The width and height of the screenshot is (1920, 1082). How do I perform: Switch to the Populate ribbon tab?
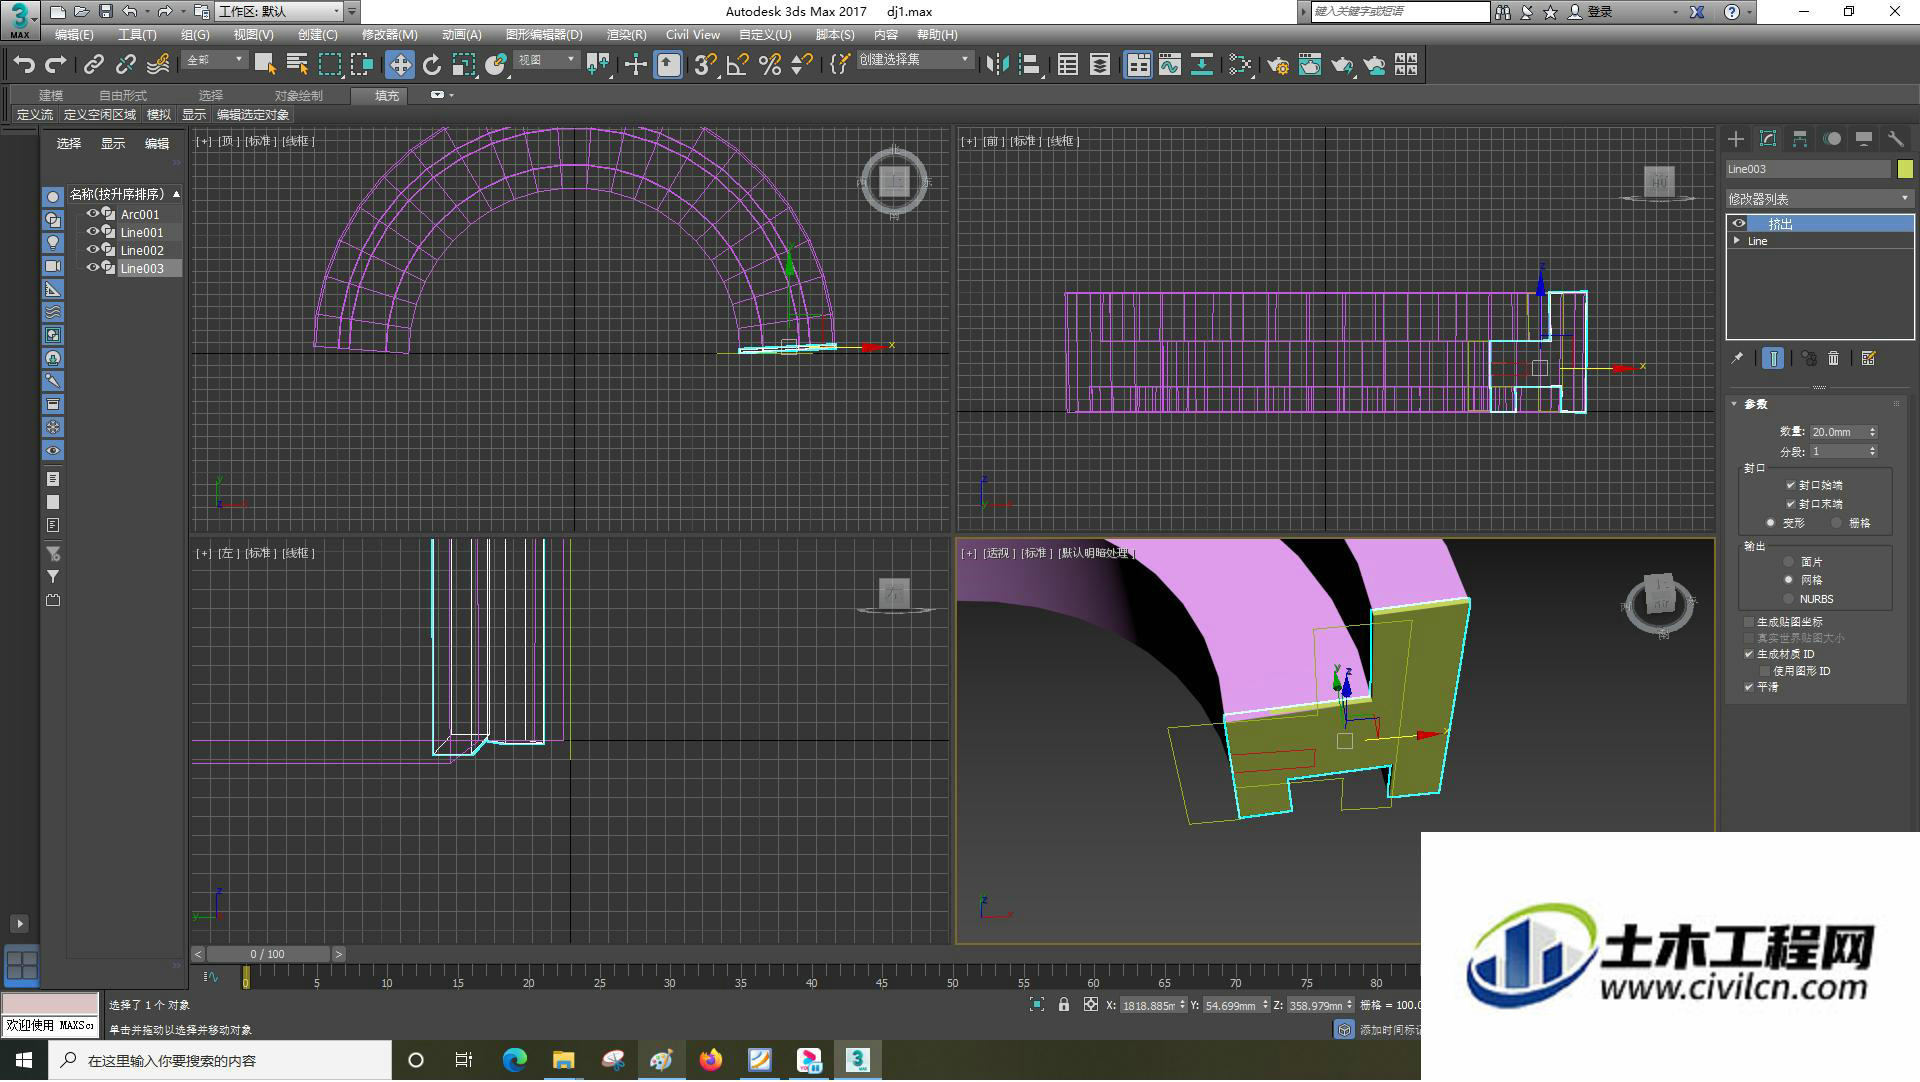click(x=386, y=96)
